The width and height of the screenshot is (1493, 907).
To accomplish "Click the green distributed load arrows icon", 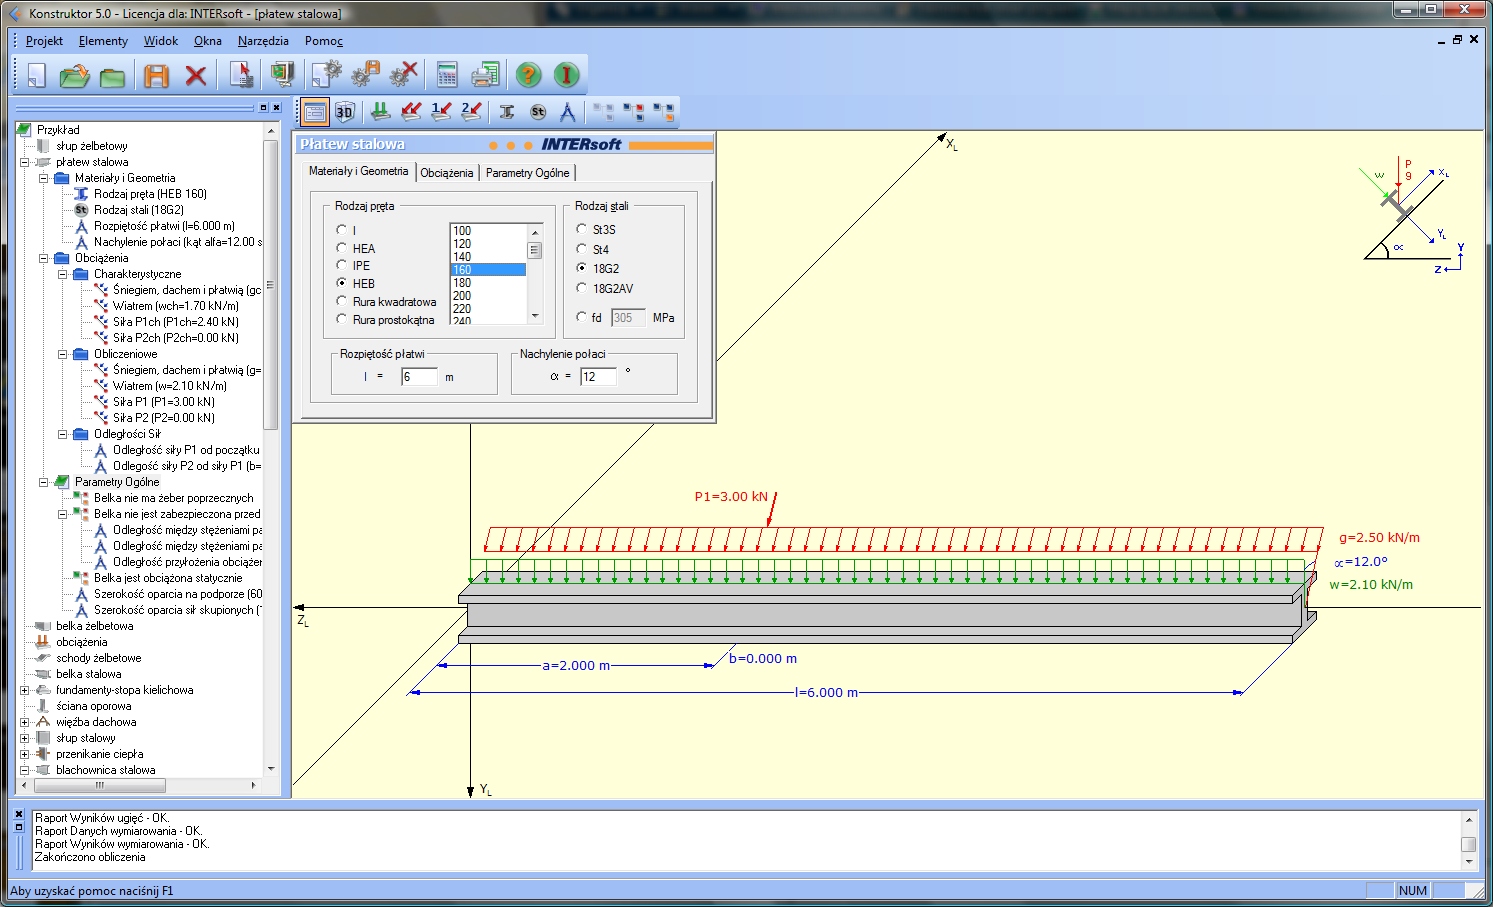I will (x=380, y=112).
